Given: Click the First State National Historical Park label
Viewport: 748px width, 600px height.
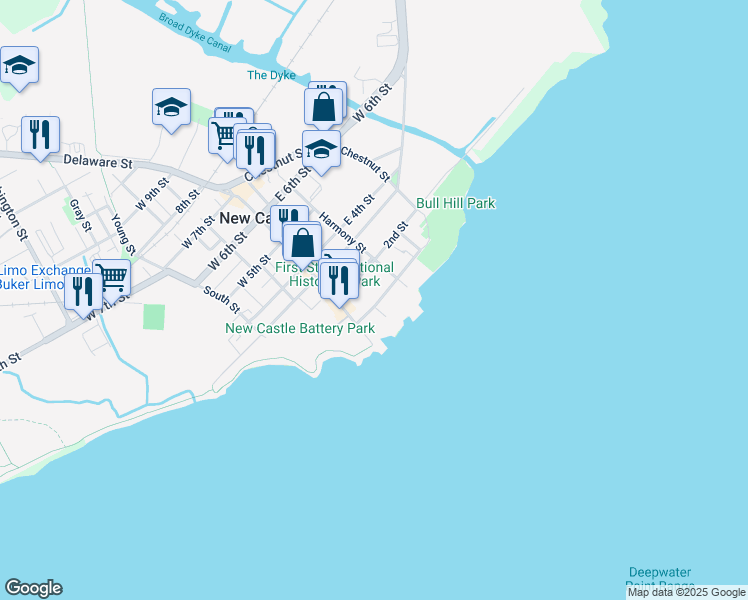Looking at the screenshot, I should click(x=334, y=274).
